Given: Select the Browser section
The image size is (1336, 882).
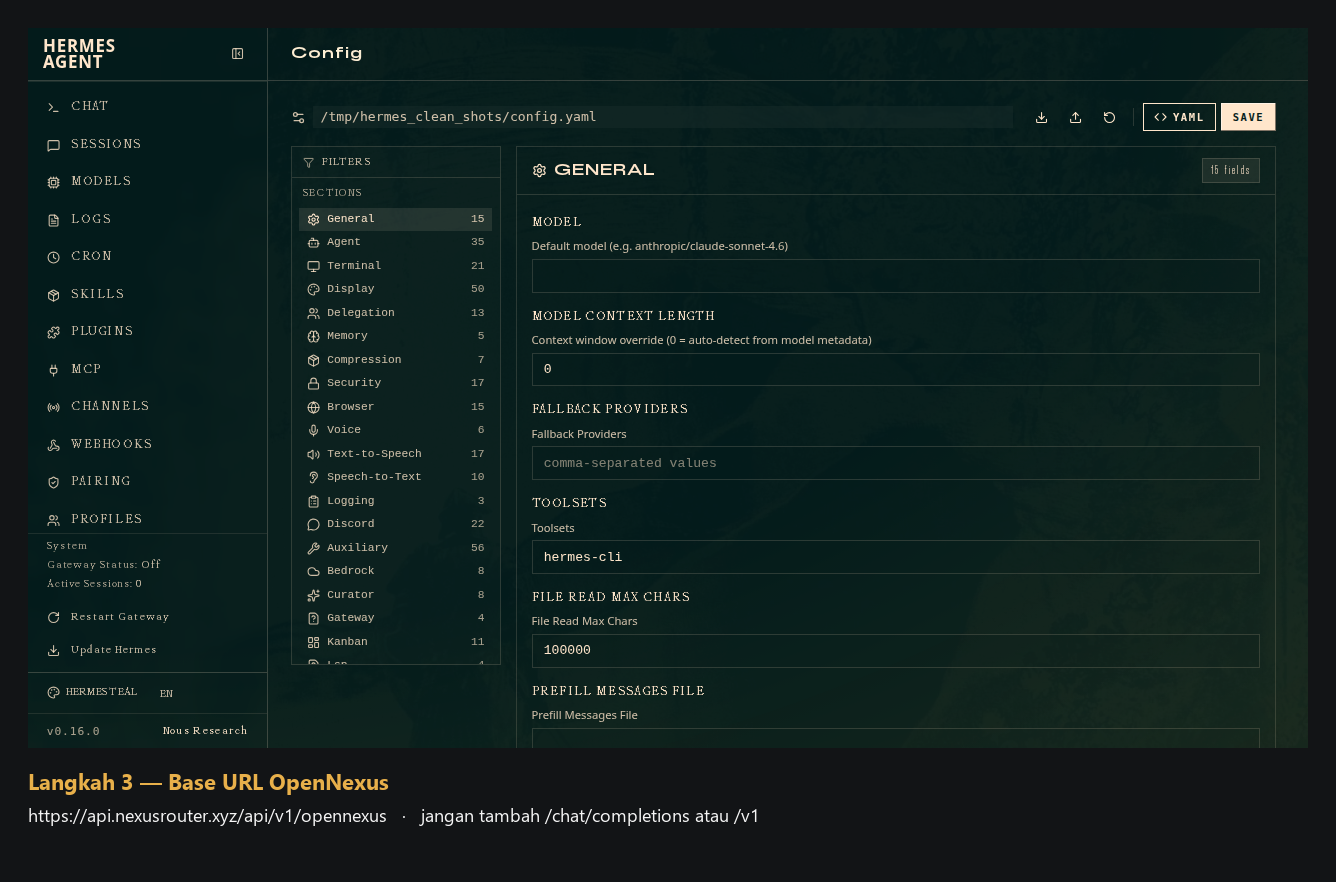Looking at the screenshot, I should [395, 407].
